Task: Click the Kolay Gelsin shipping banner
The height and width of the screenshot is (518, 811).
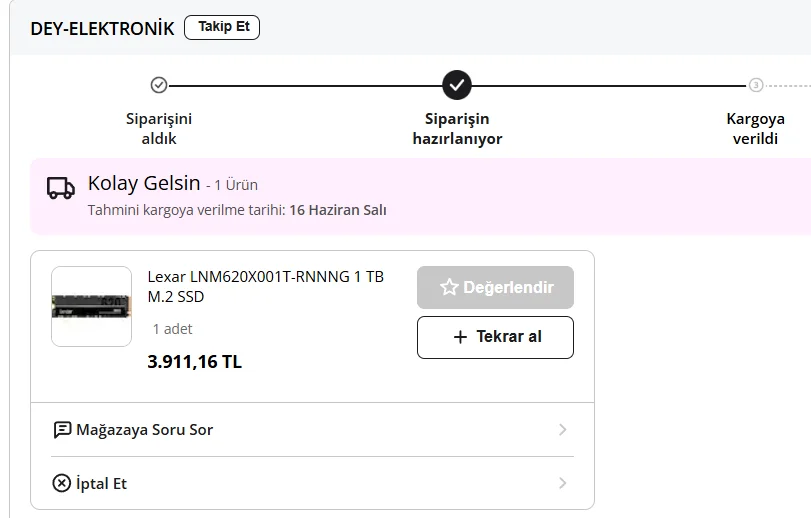Action: [420, 196]
